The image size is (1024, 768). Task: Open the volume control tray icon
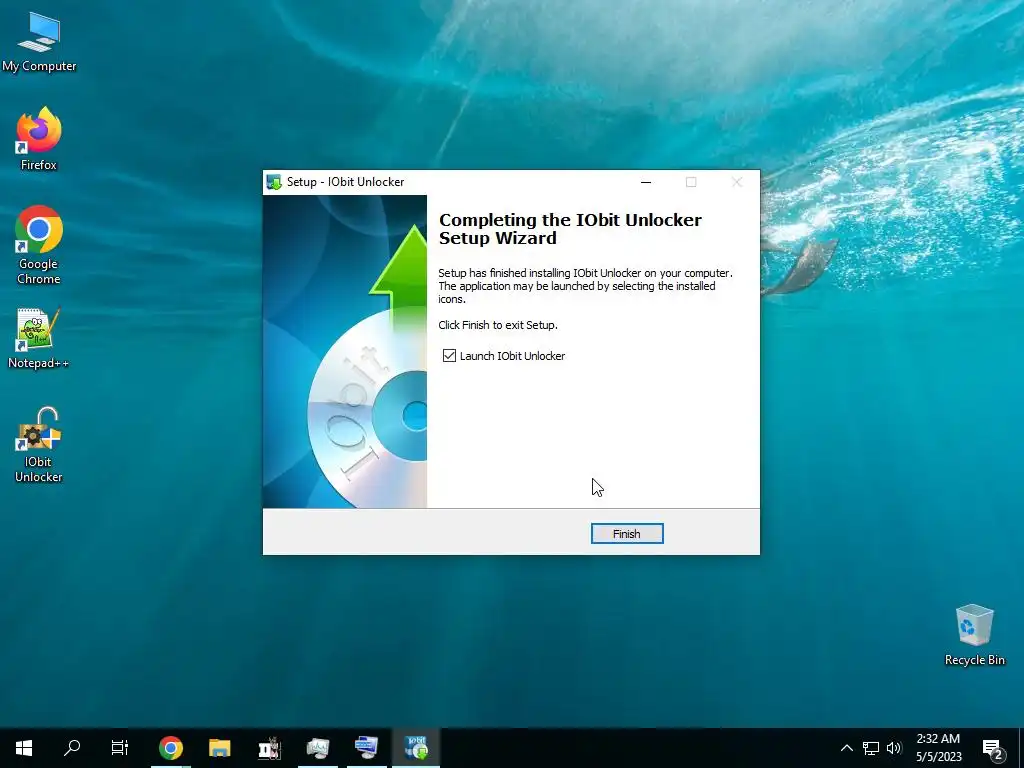(x=894, y=748)
